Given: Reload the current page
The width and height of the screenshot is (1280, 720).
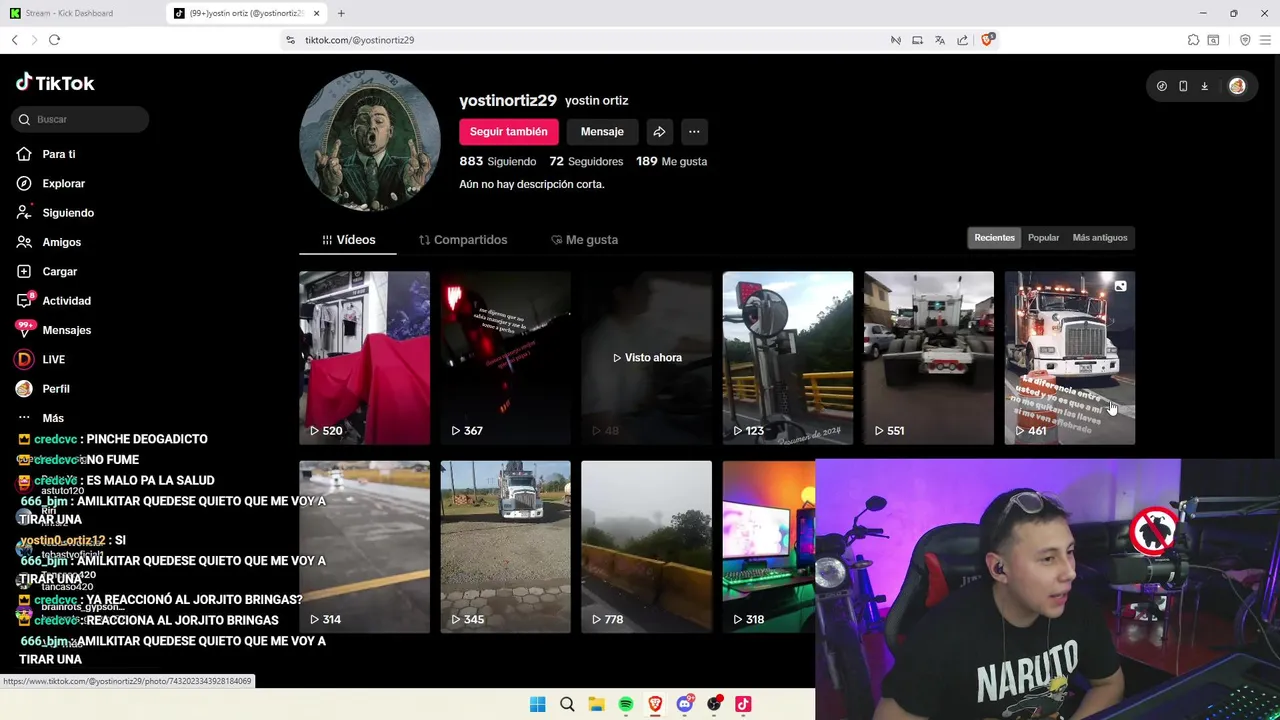Looking at the screenshot, I should [54, 40].
